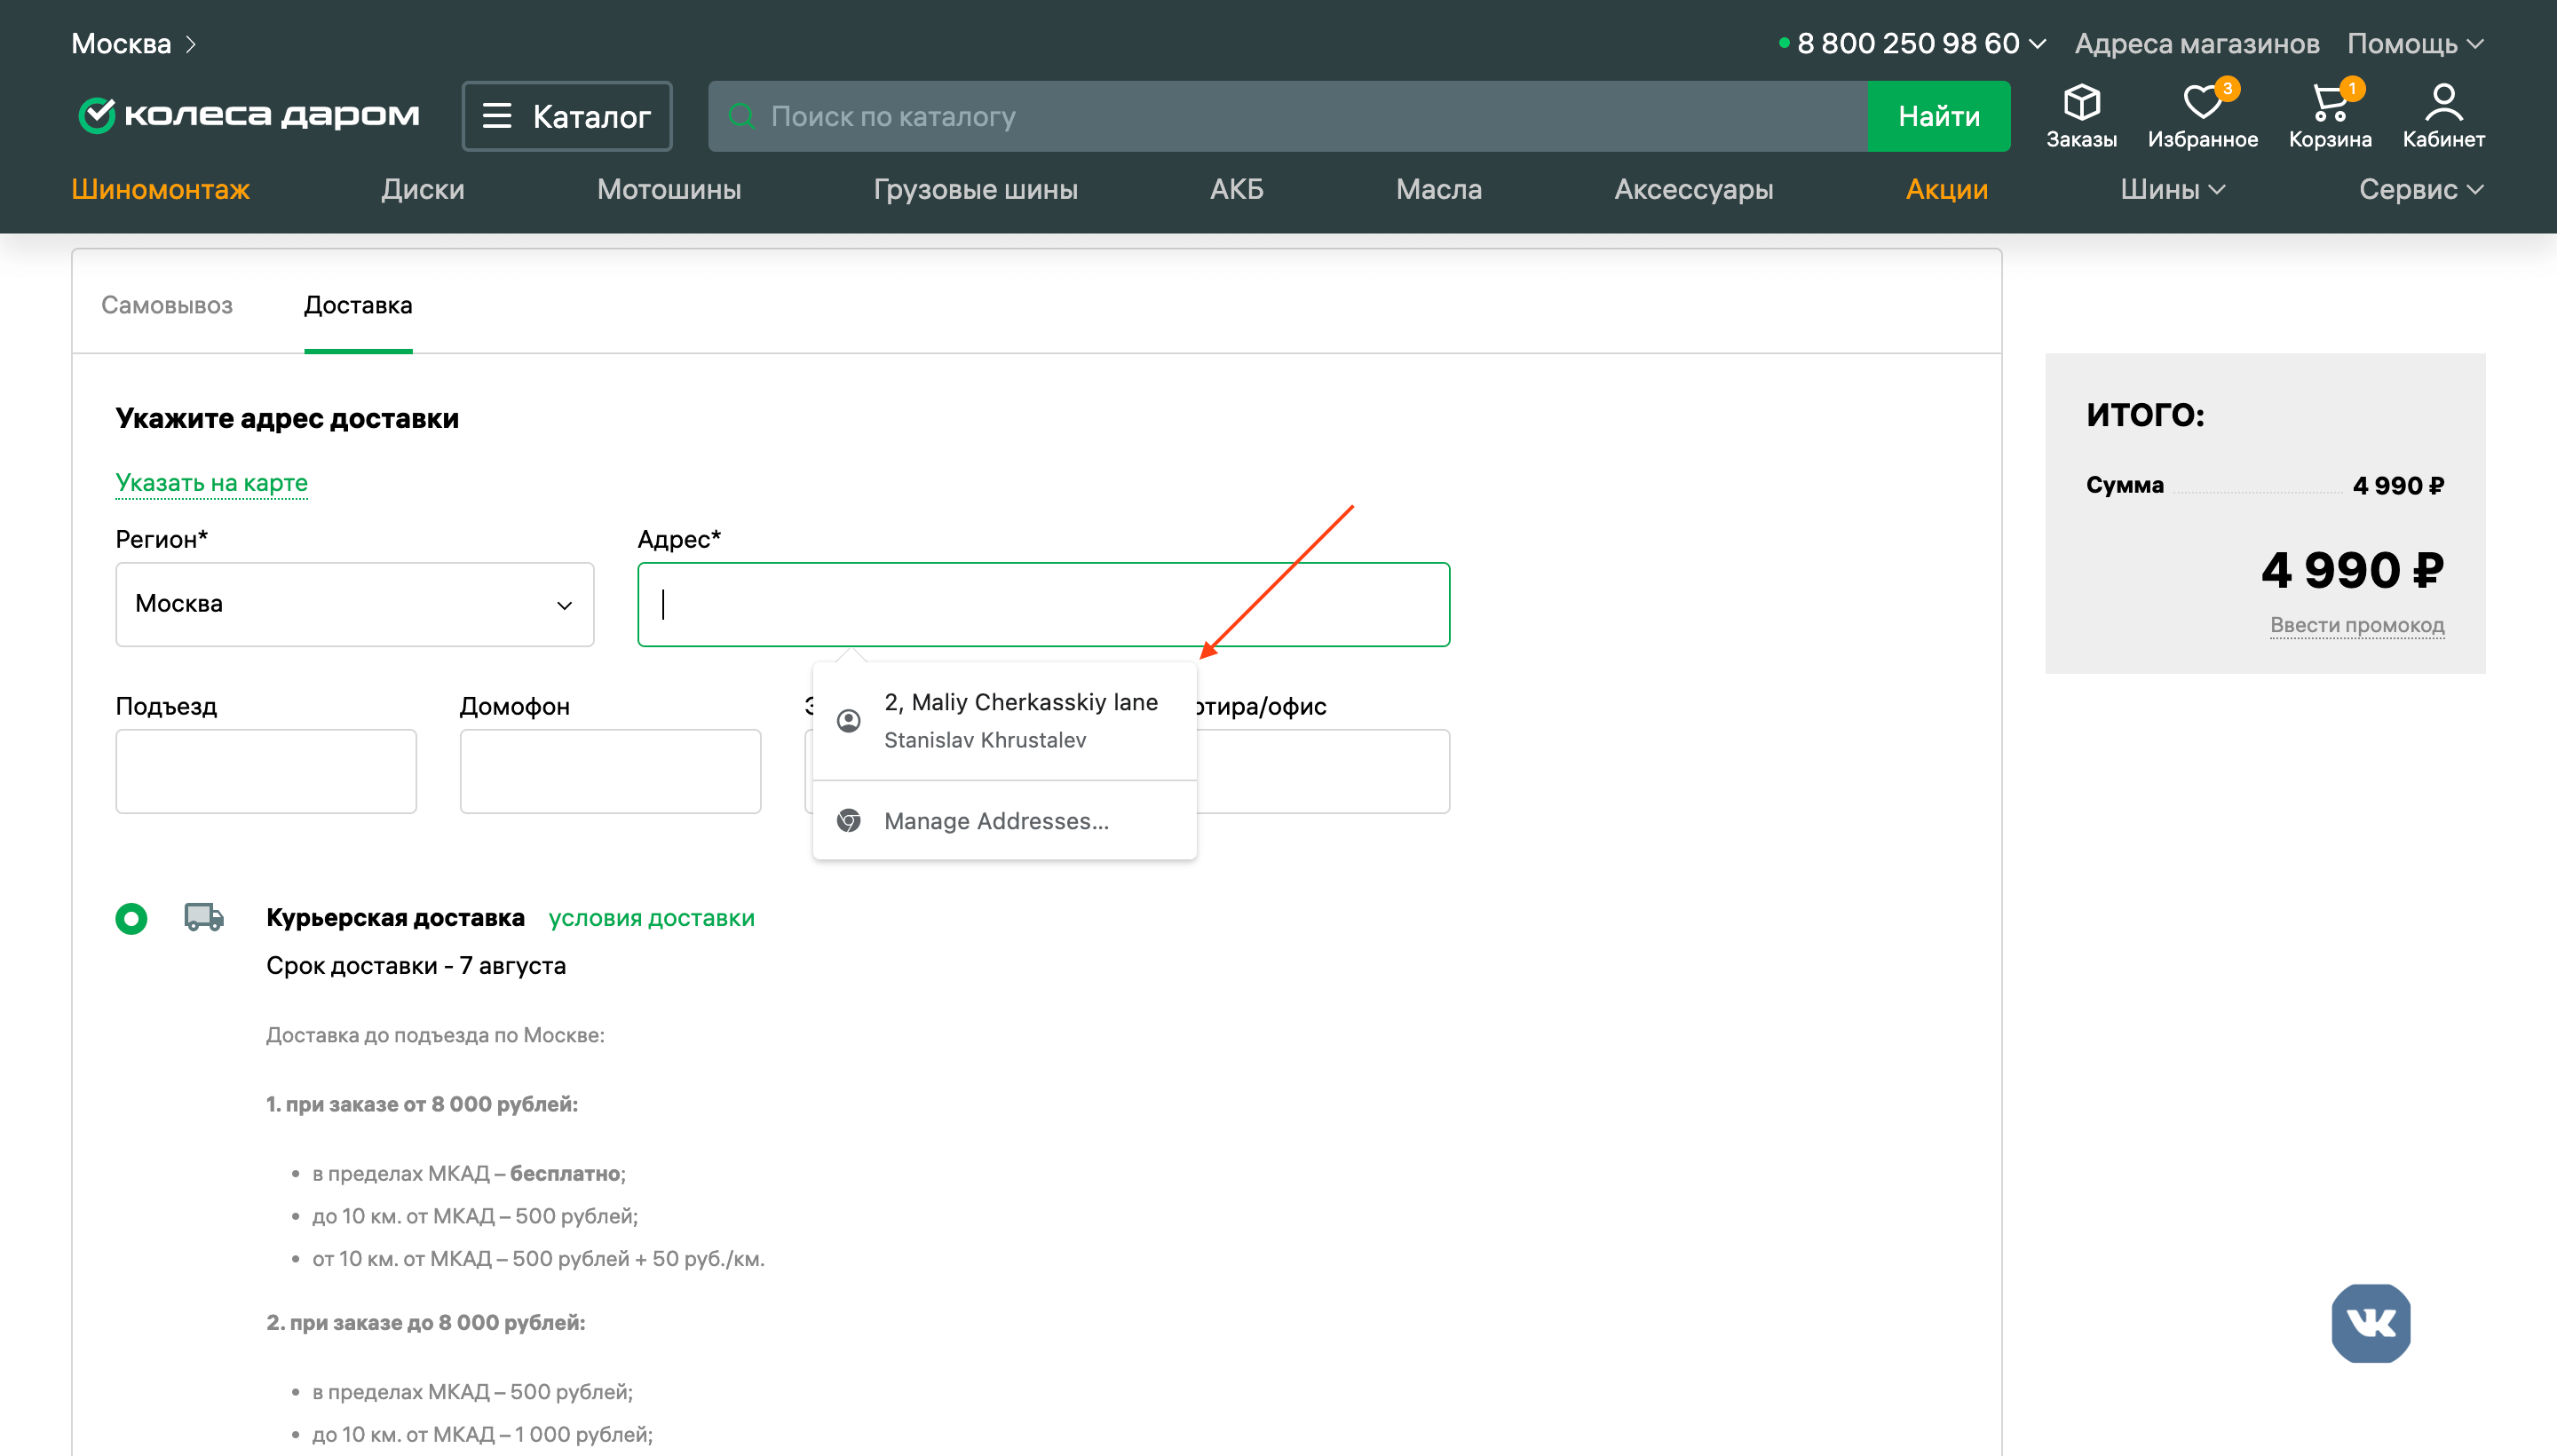Switch to the Самовывоз tab
The height and width of the screenshot is (1456, 2557).
[167, 304]
